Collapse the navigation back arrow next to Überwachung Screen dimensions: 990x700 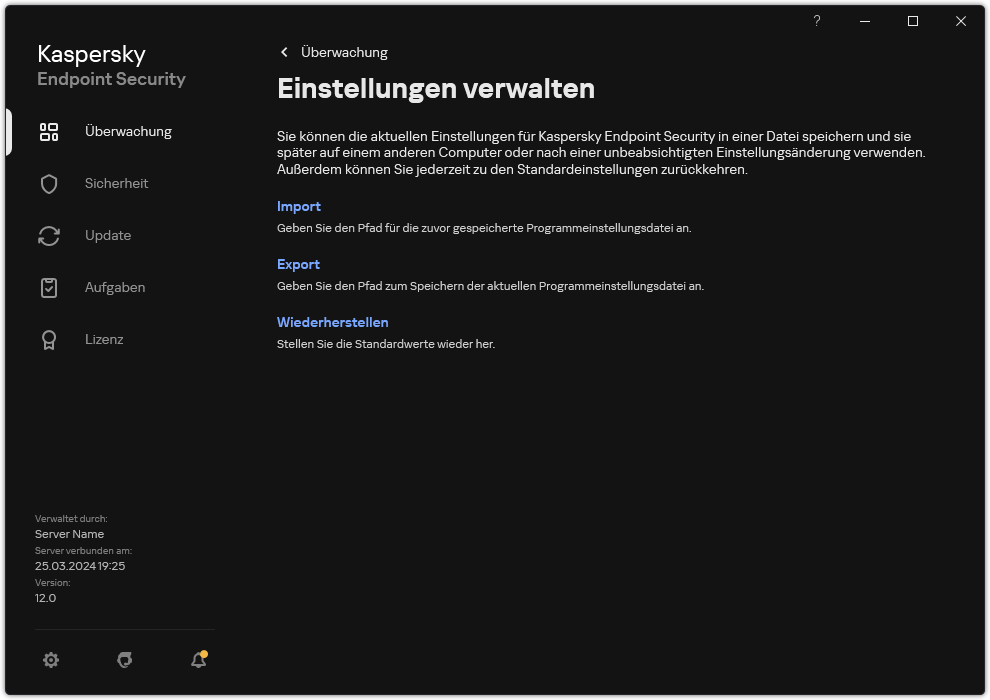[284, 52]
